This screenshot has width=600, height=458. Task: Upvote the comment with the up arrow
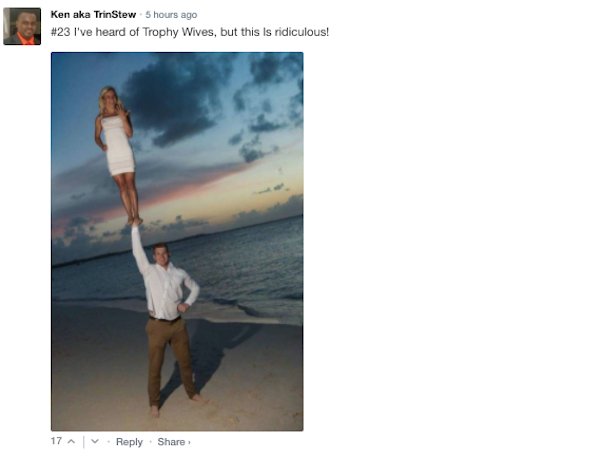pos(71,442)
